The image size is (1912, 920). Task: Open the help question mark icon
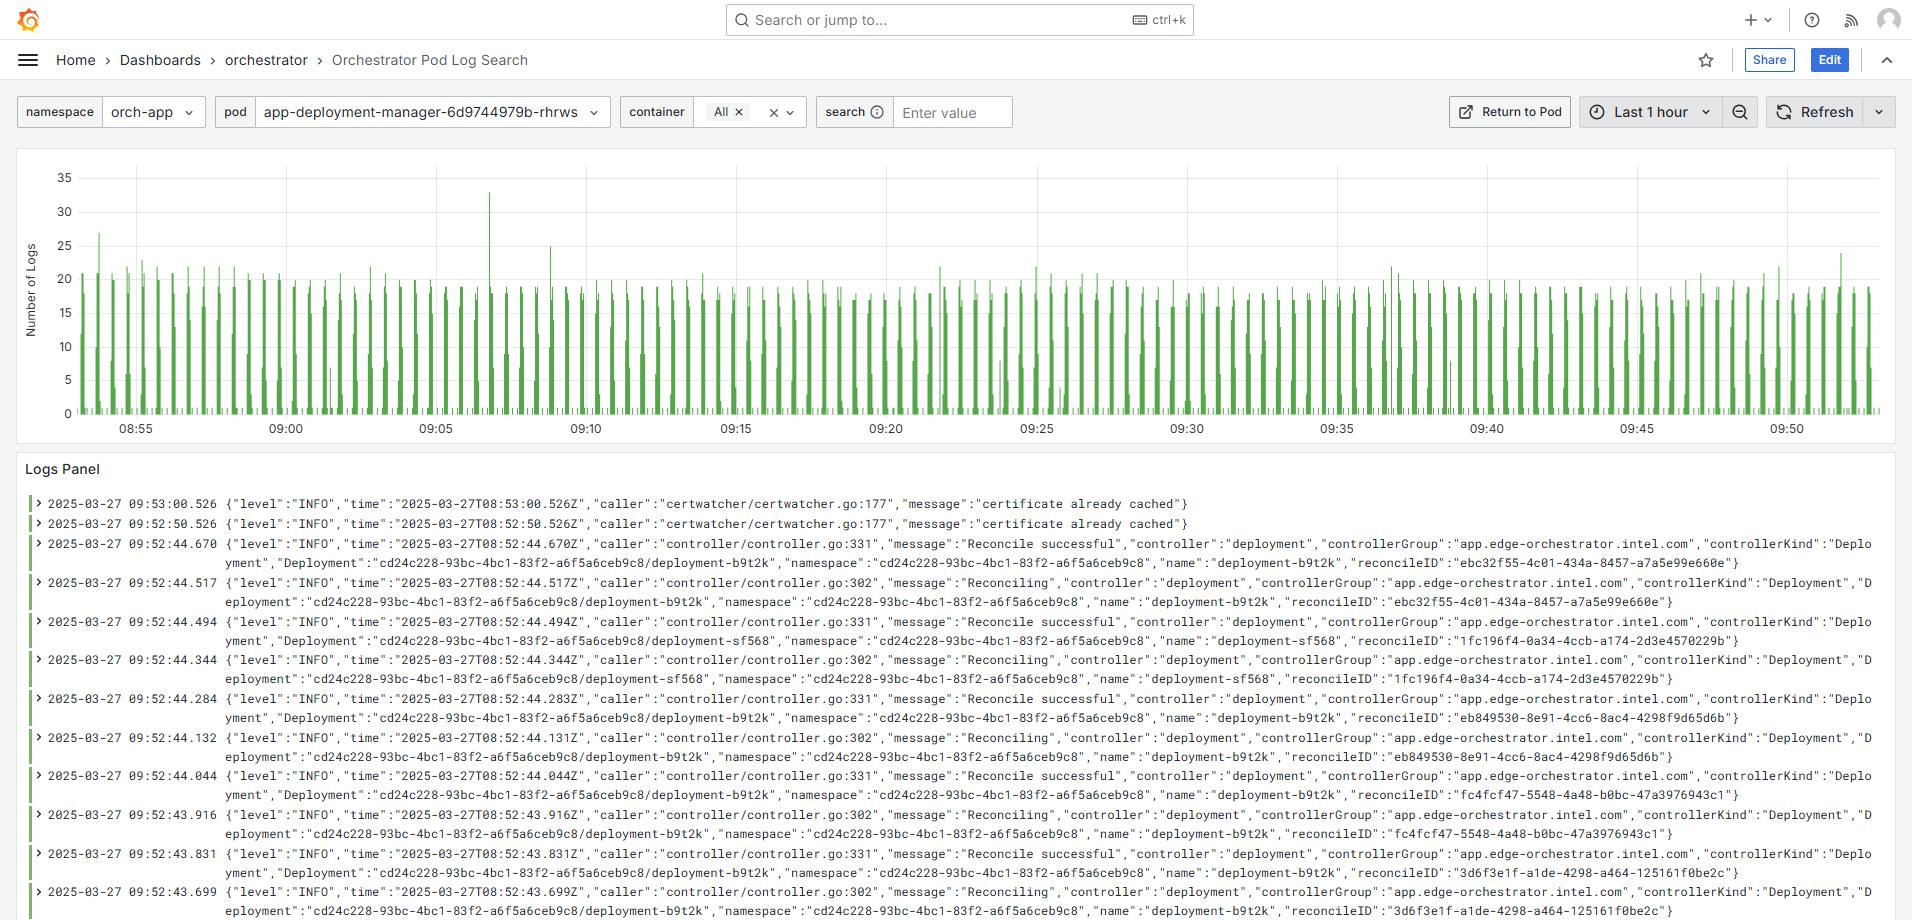1812,20
